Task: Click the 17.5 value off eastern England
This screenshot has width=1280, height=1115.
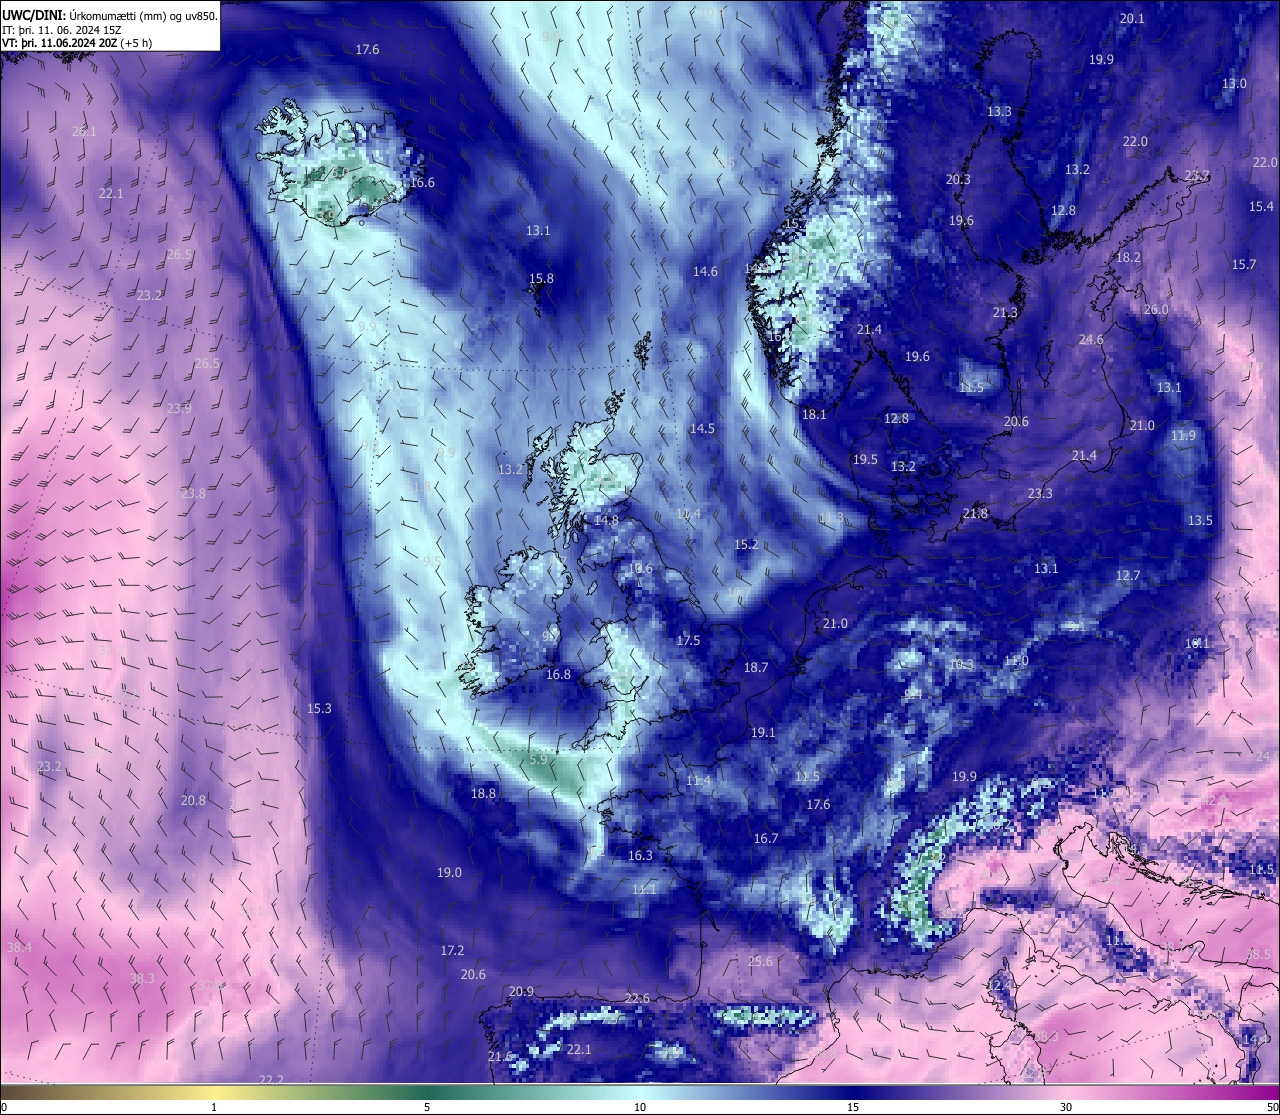Action: pos(688,641)
